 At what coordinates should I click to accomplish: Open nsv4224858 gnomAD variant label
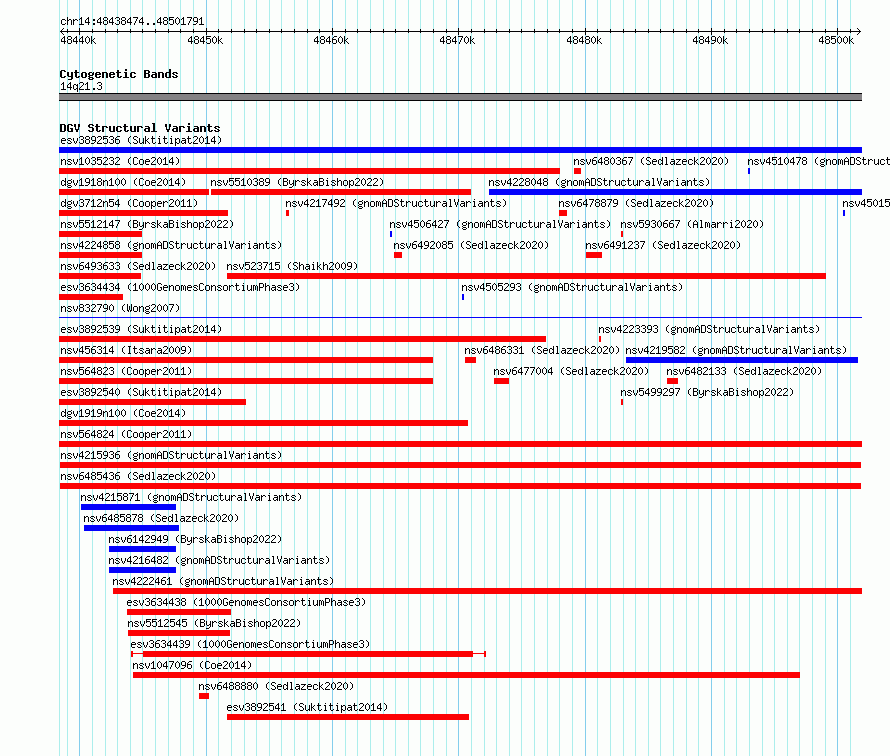(x=170, y=245)
